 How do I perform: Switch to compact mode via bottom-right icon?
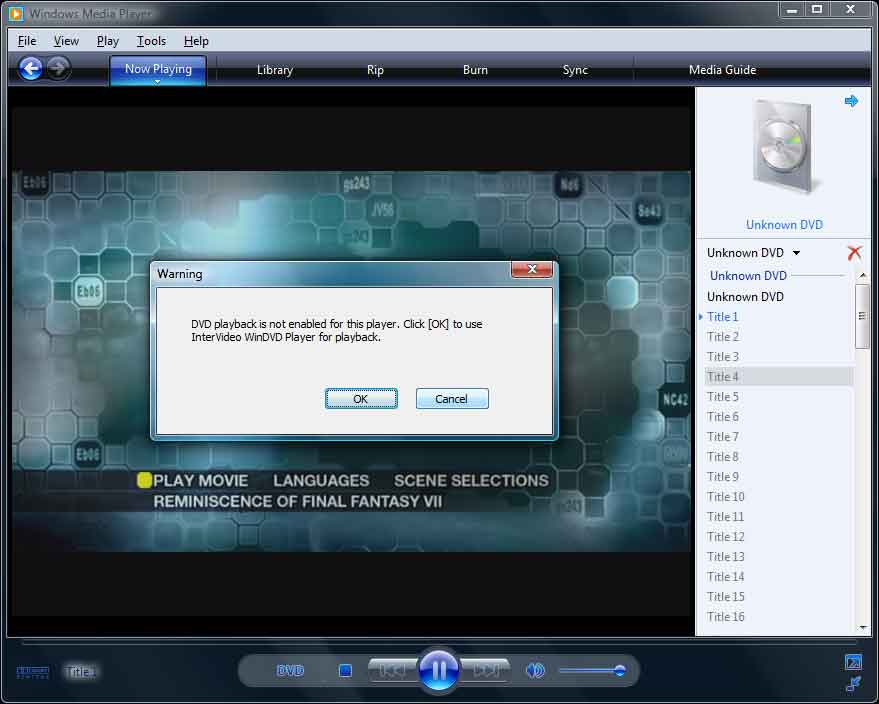click(x=853, y=684)
